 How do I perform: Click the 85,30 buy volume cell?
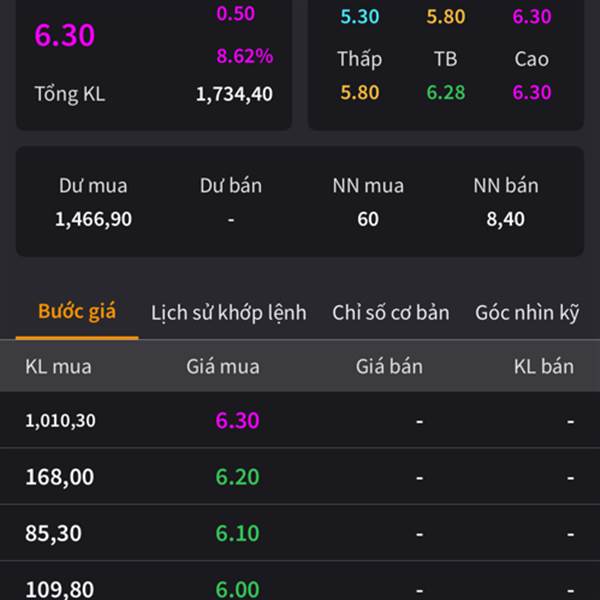coord(54,533)
